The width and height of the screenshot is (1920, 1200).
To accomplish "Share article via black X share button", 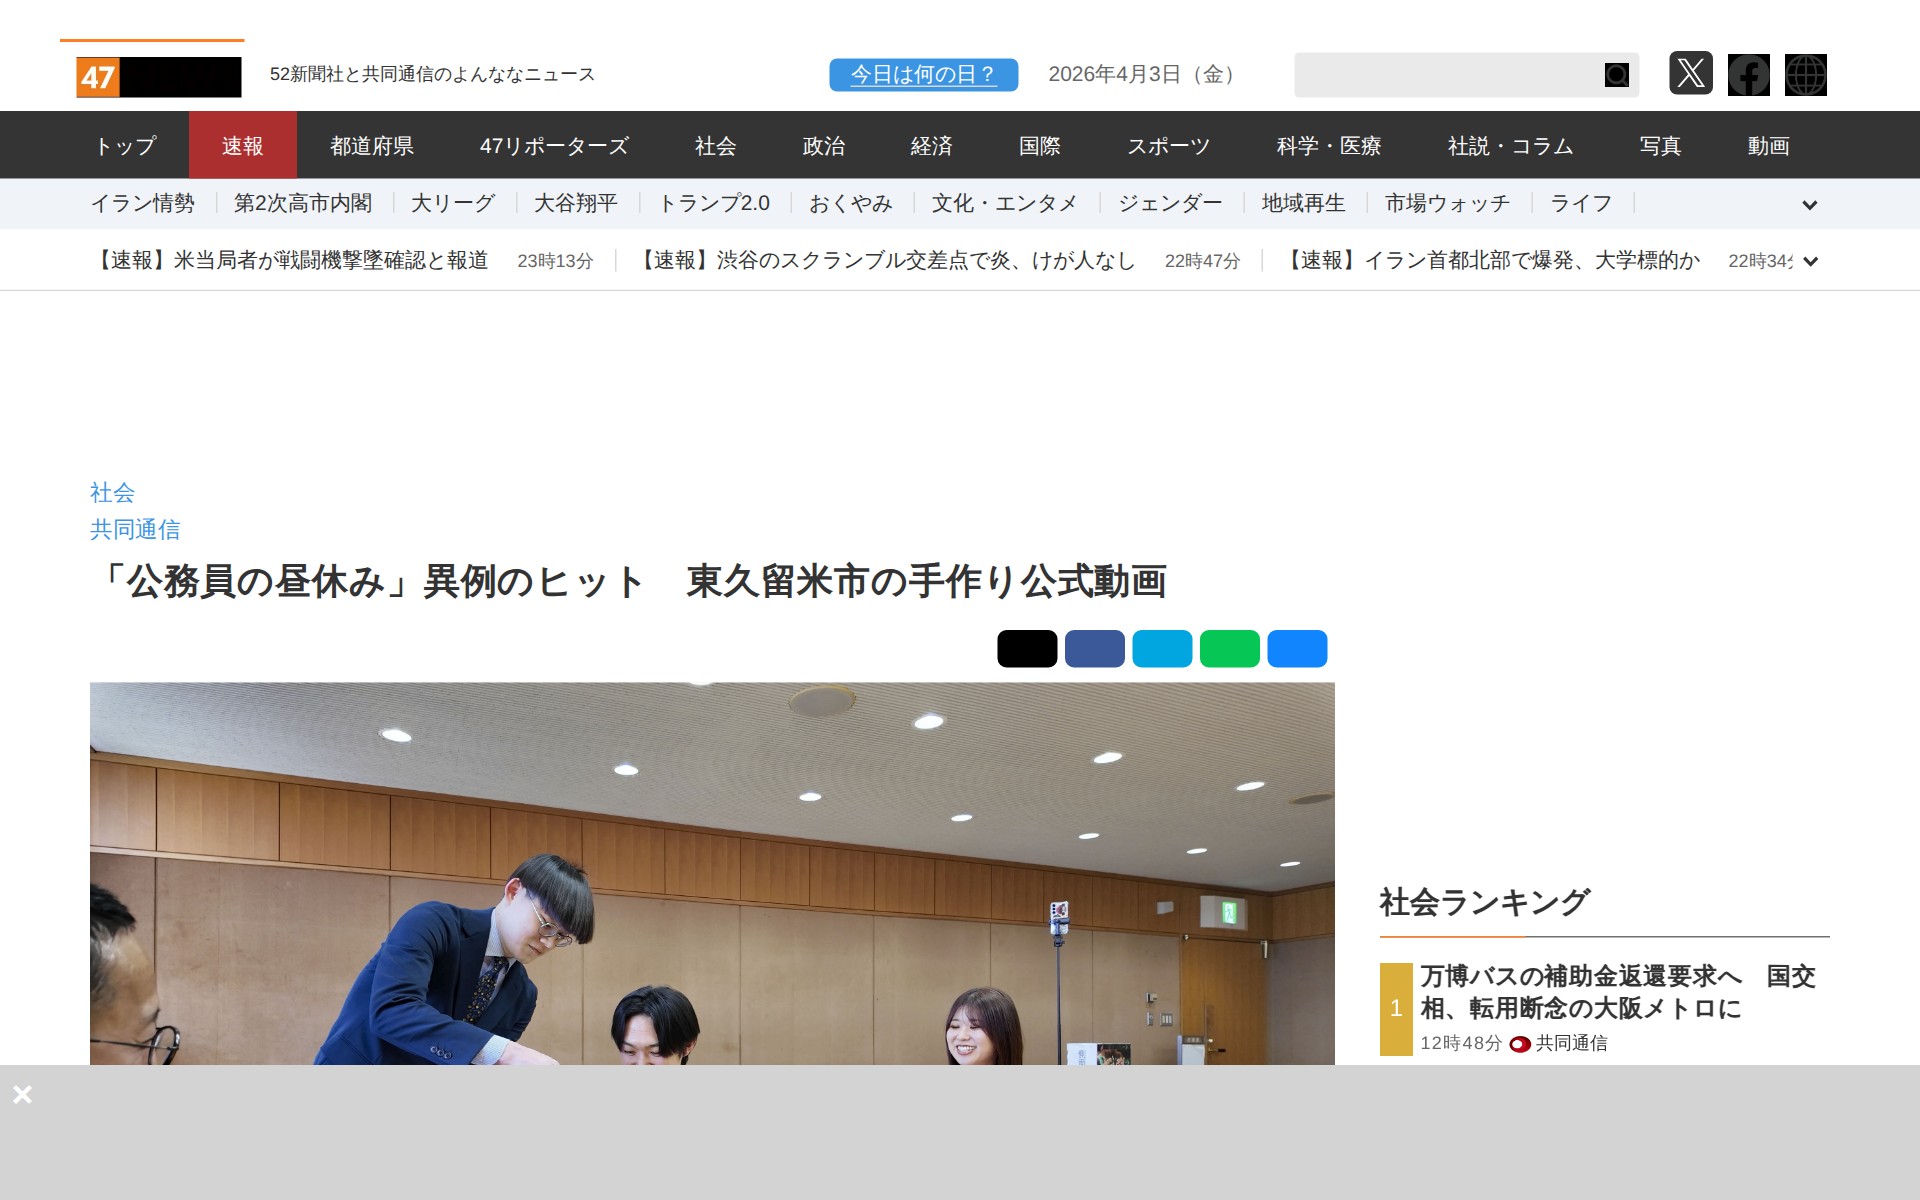I will tap(1027, 649).
